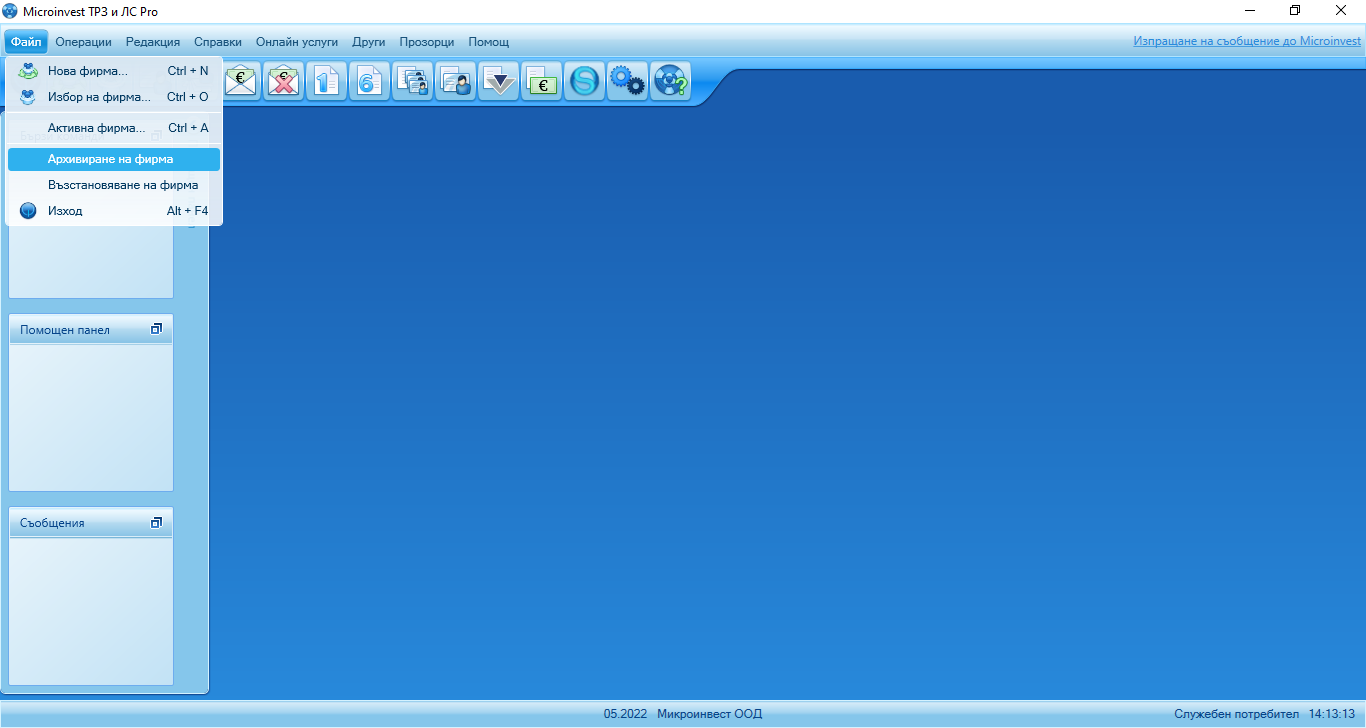This screenshot has height=728, width=1366.
Task: Click the multiple employee cards toolbar icon
Action: point(413,81)
